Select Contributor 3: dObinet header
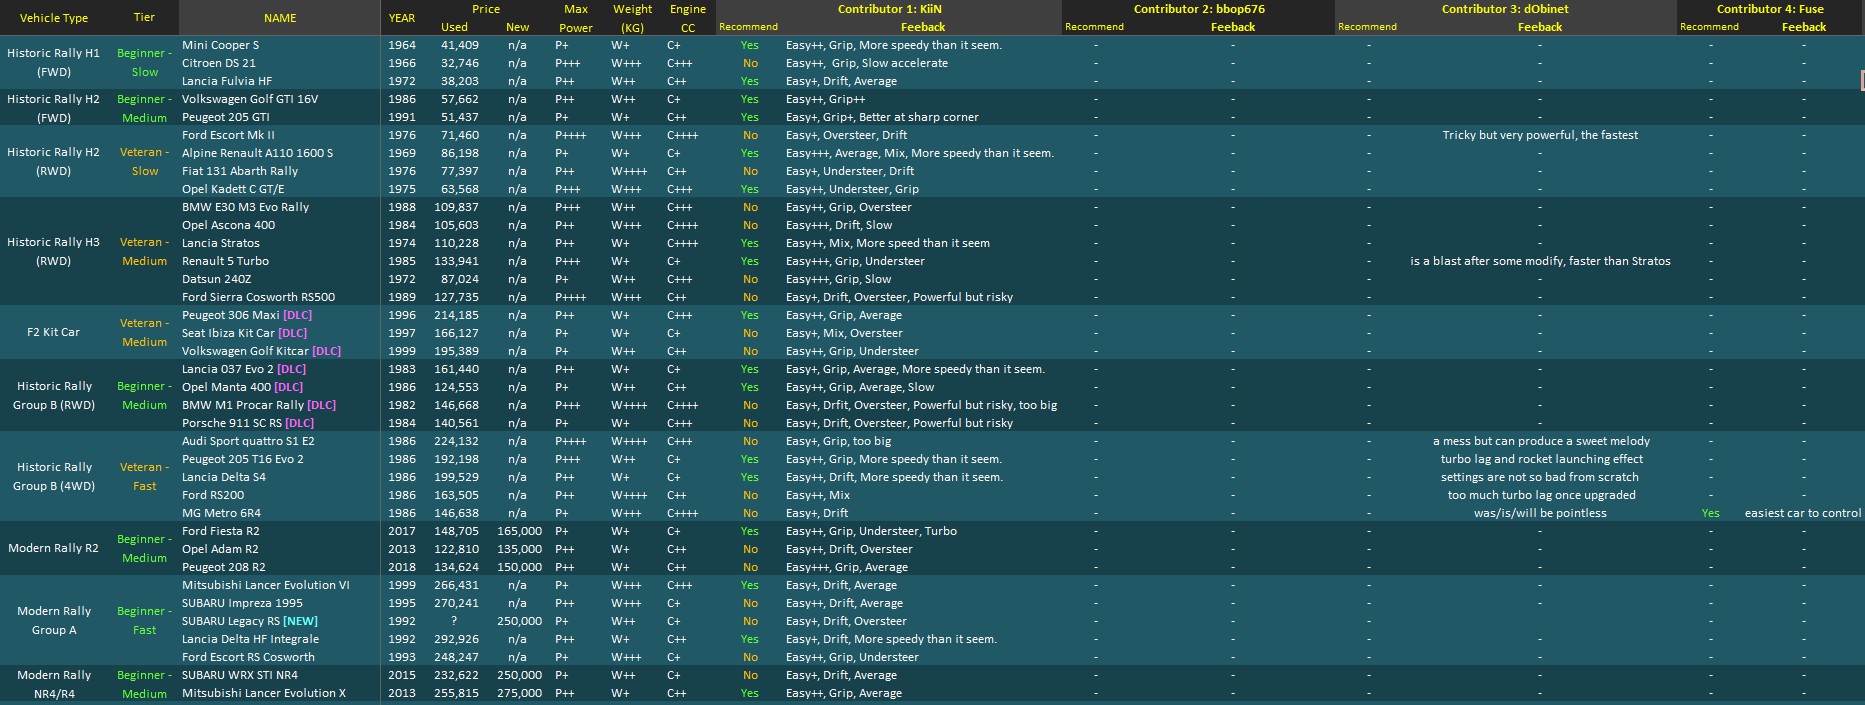This screenshot has height=705, width=1865. click(1505, 9)
